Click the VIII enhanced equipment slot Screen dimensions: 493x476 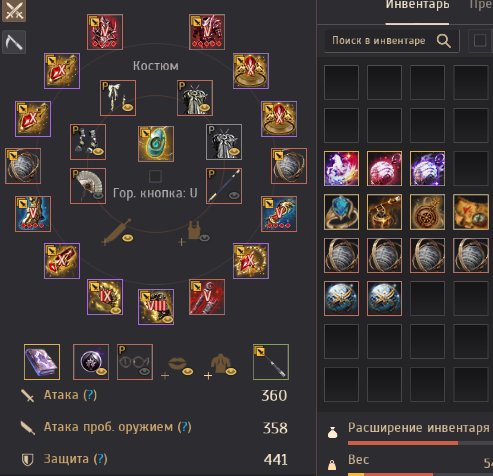pos(156,307)
